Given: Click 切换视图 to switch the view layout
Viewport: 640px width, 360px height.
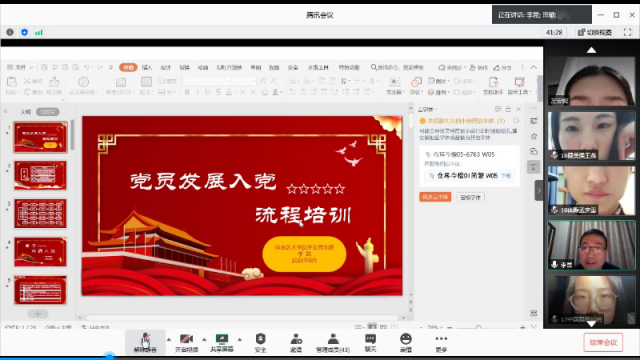Looking at the screenshot, I should [595, 32].
